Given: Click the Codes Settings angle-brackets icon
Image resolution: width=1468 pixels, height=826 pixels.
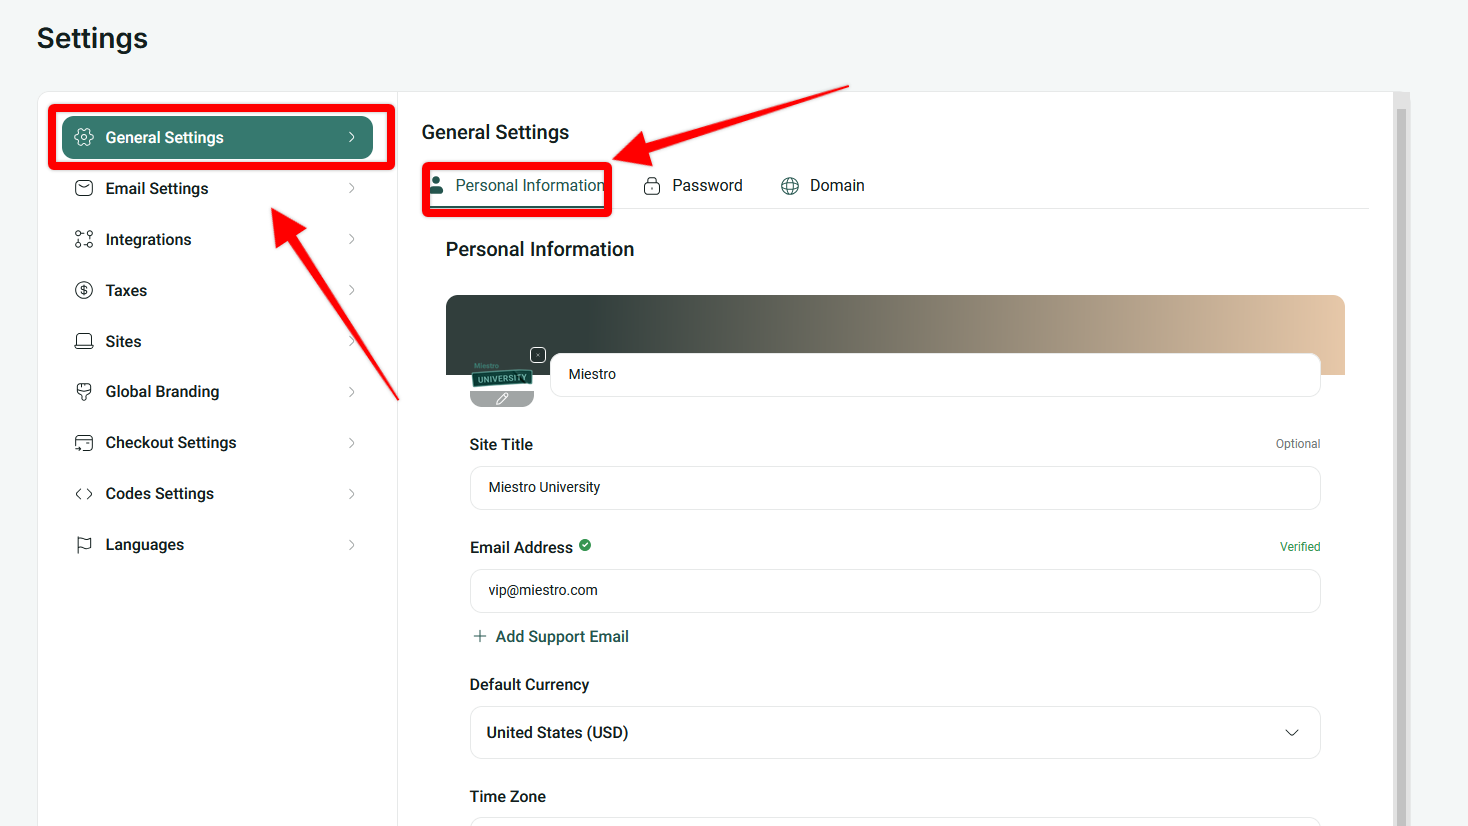Looking at the screenshot, I should coord(84,494).
